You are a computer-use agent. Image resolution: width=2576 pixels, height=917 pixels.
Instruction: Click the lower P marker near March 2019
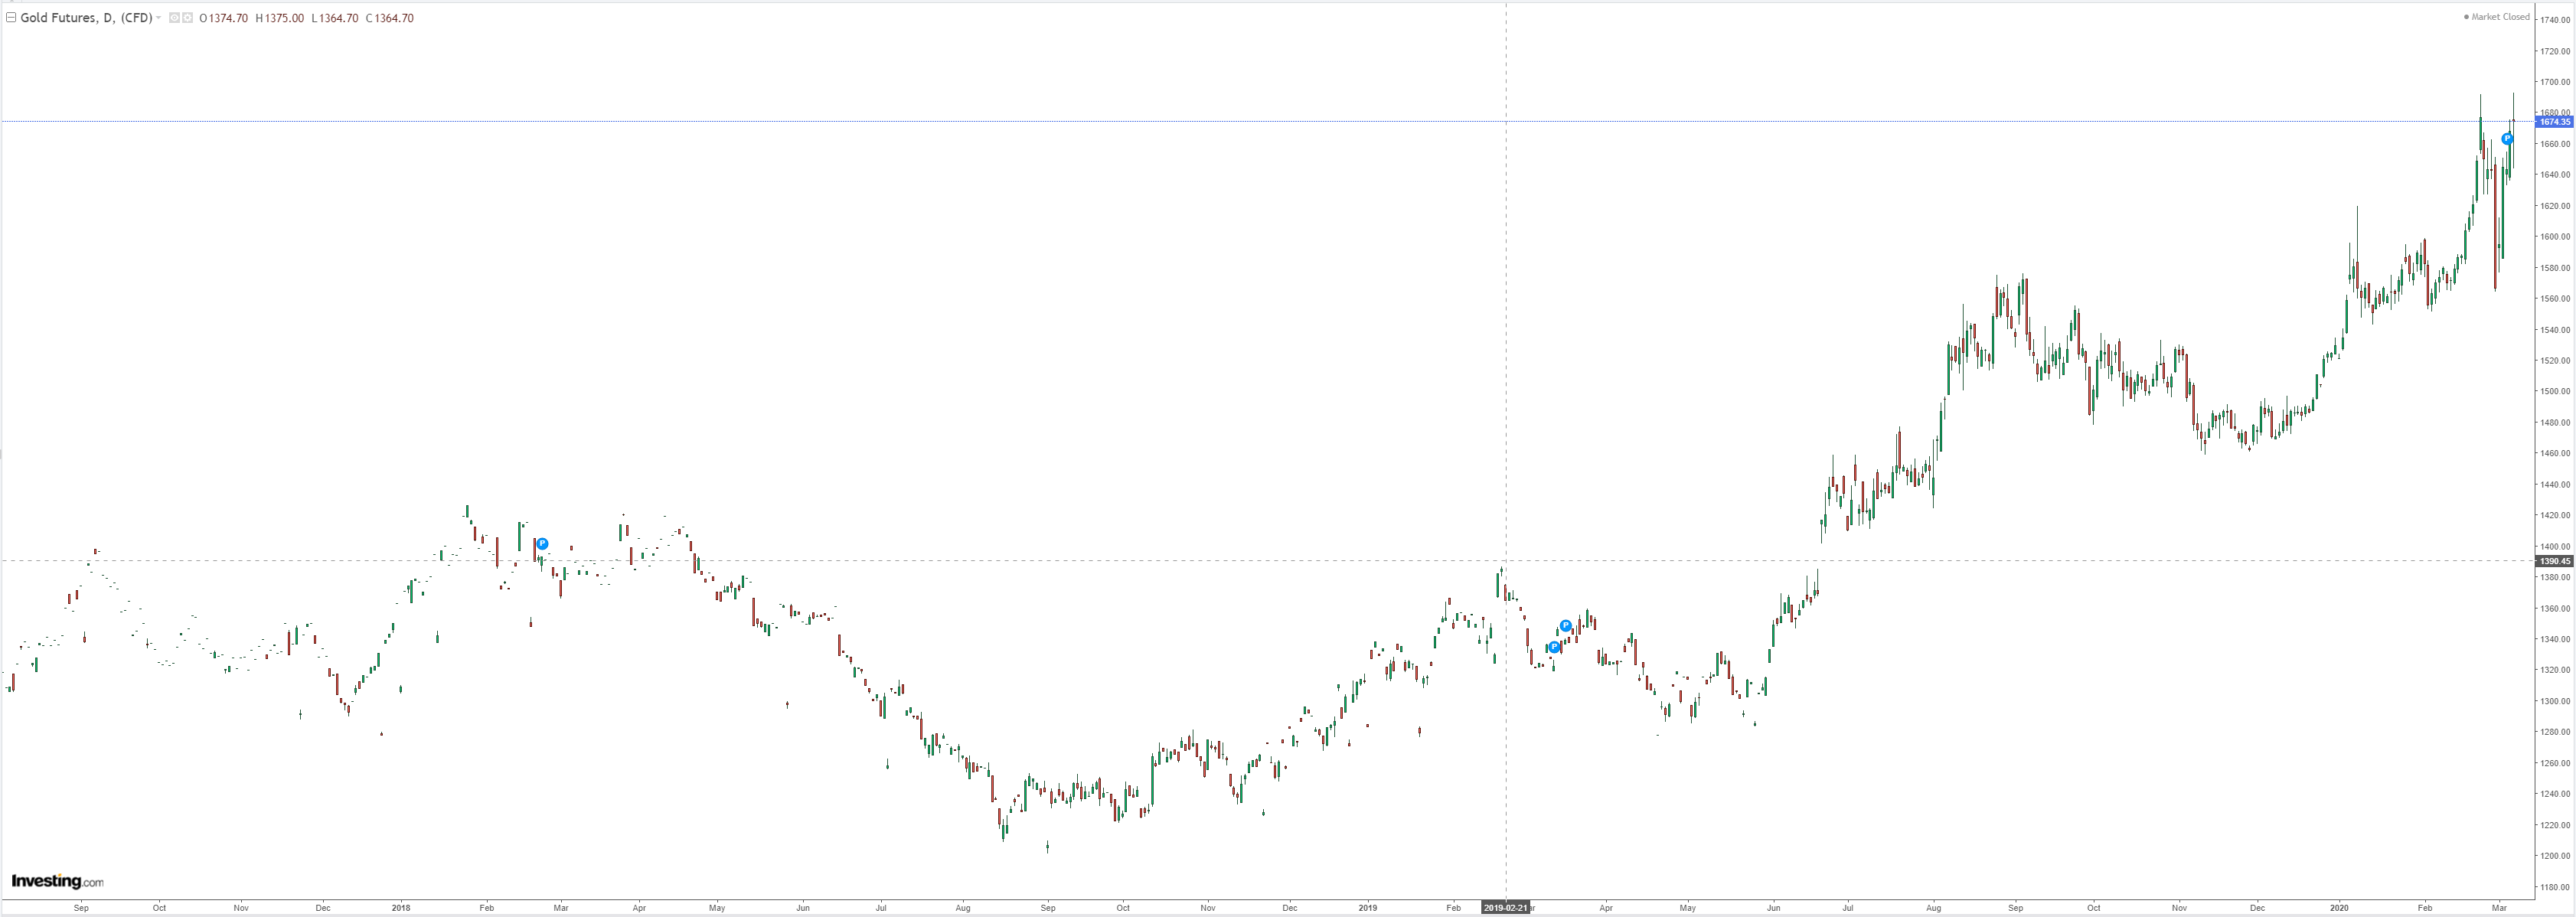pos(1554,647)
